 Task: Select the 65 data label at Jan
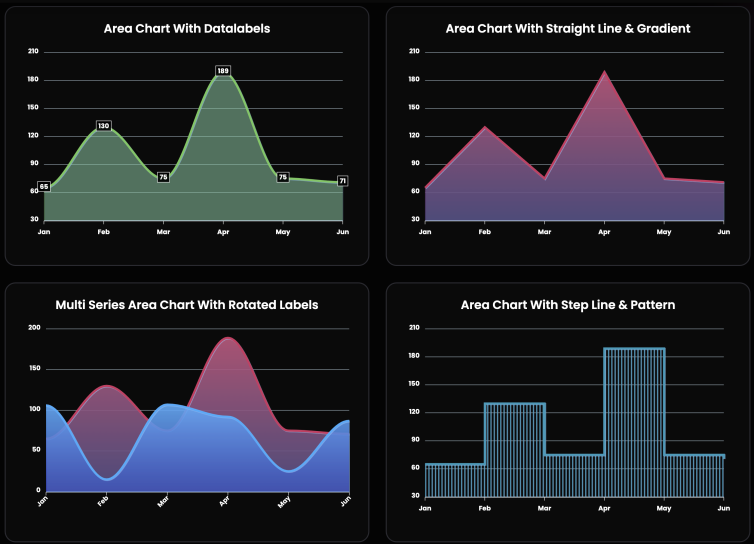point(44,187)
